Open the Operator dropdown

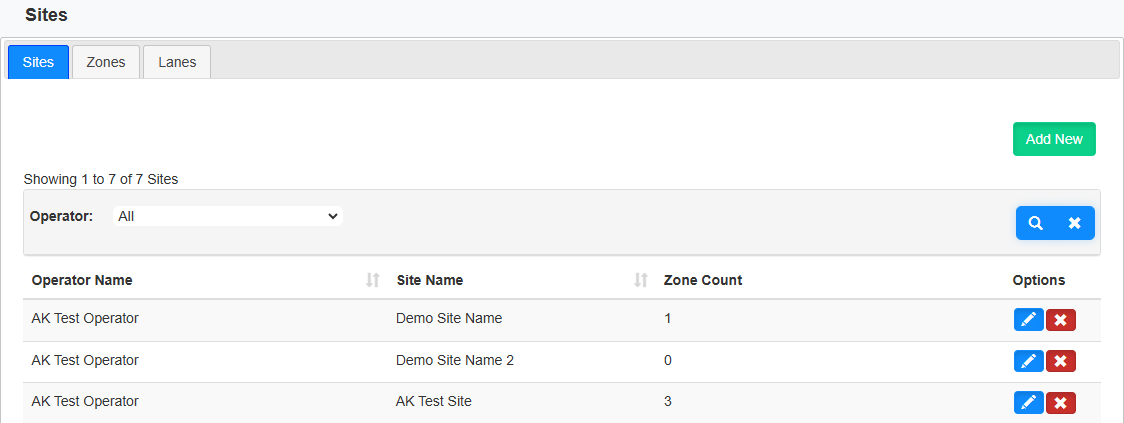pos(228,216)
